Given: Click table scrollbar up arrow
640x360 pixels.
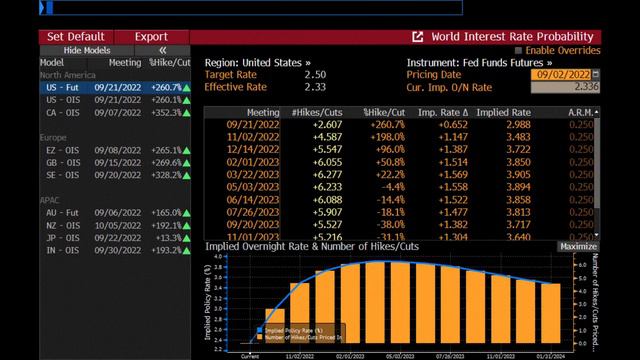Looking at the screenshot, I should tap(597, 112).
